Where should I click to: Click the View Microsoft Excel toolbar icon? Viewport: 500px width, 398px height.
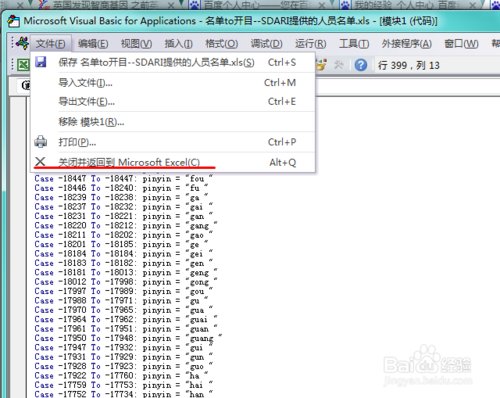23,65
